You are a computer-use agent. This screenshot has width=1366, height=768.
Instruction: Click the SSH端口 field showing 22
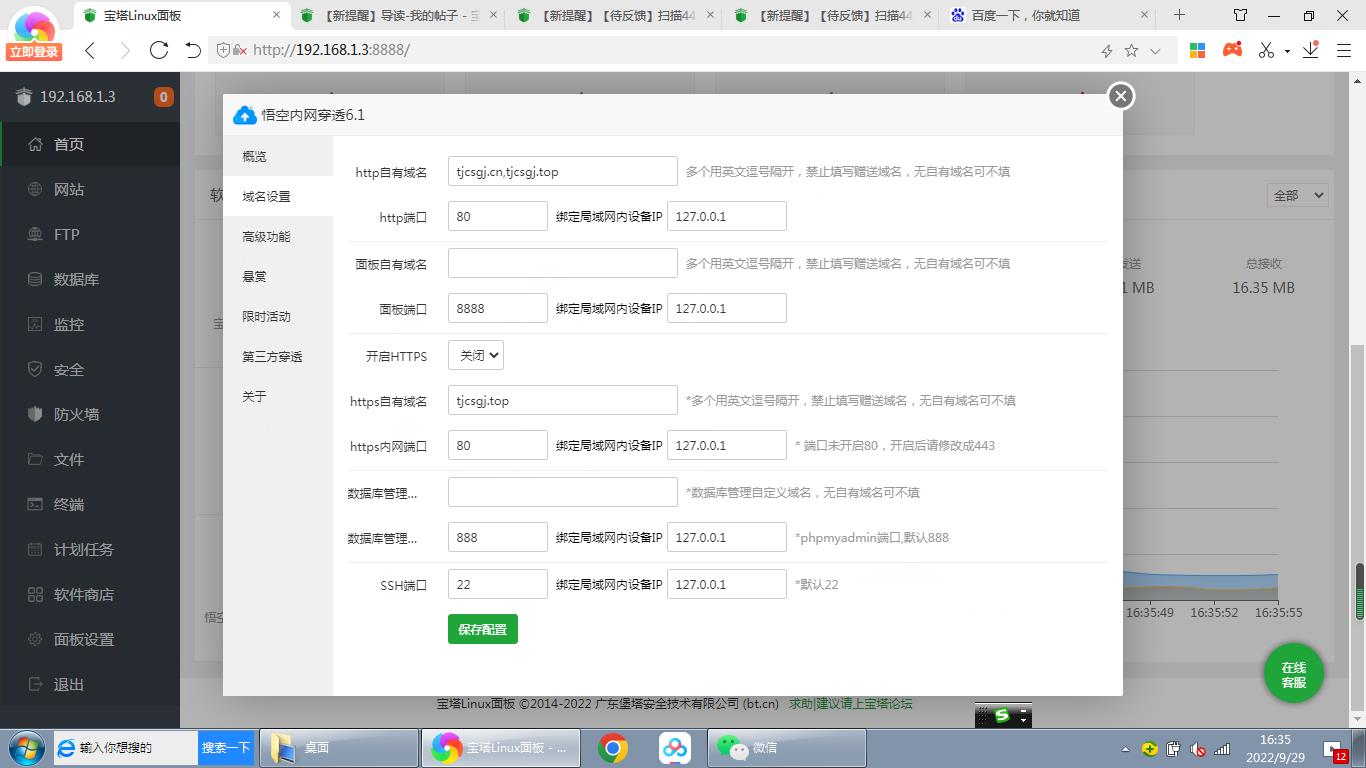point(498,584)
